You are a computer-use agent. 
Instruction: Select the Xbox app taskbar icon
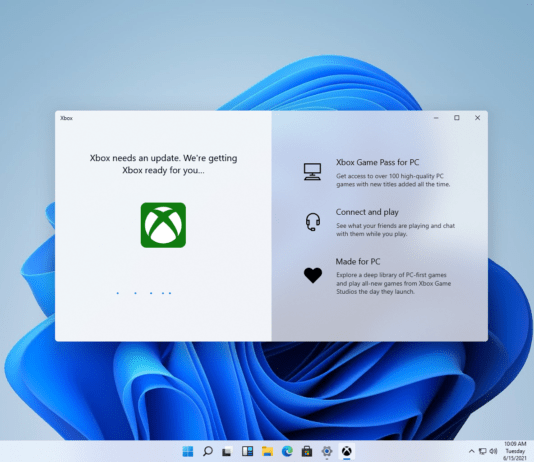coord(347,451)
